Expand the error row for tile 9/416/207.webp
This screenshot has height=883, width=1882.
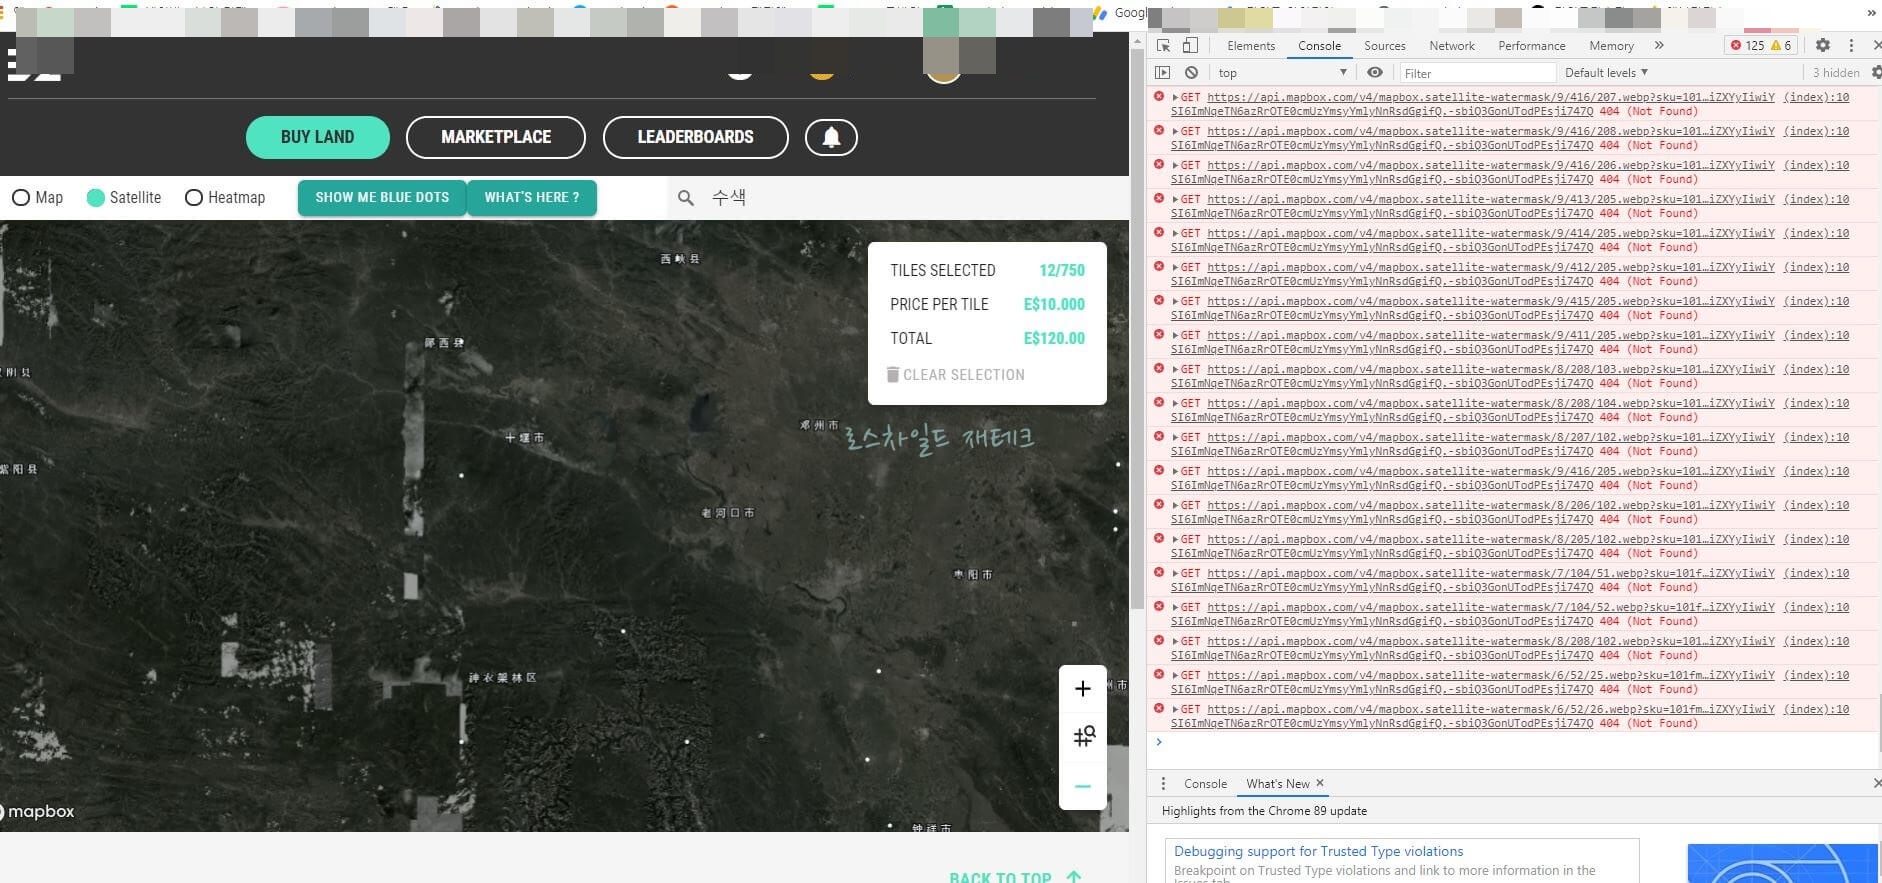pyautogui.click(x=1175, y=98)
